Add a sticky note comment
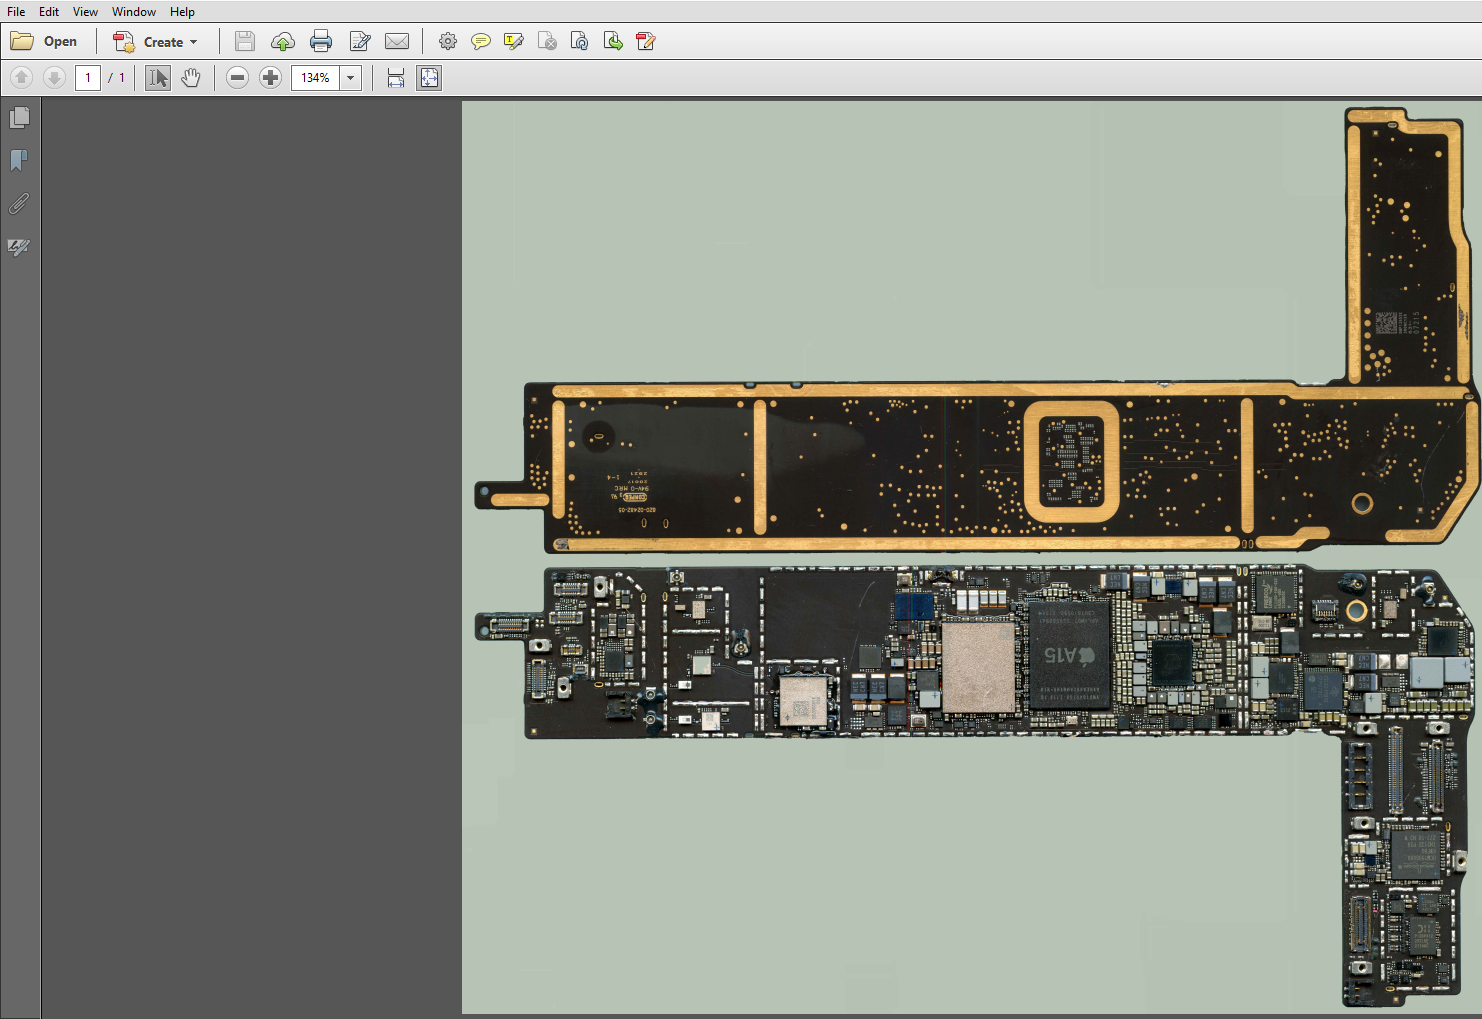 [x=481, y=41]
